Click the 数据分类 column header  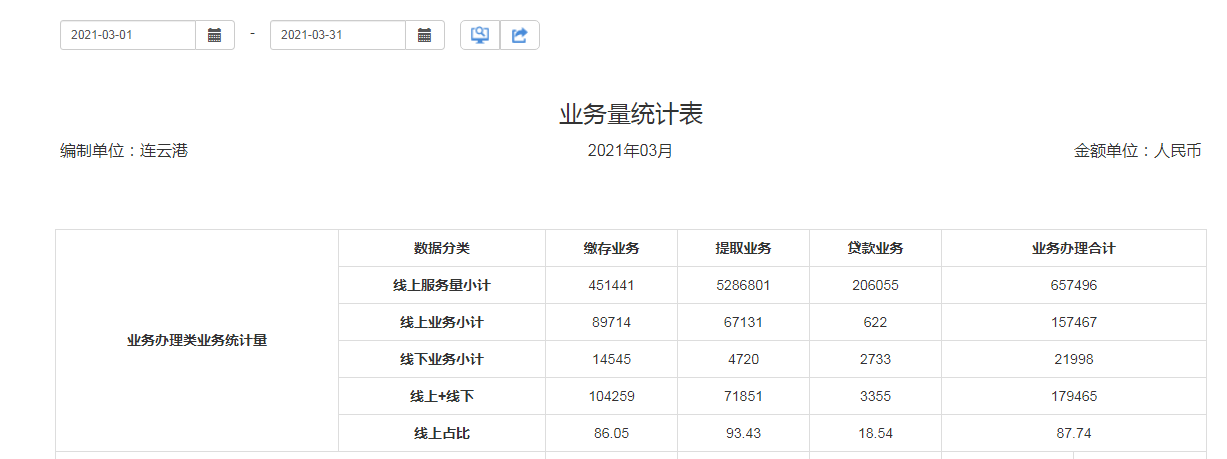pyautogui.click(x=442, y=248)
